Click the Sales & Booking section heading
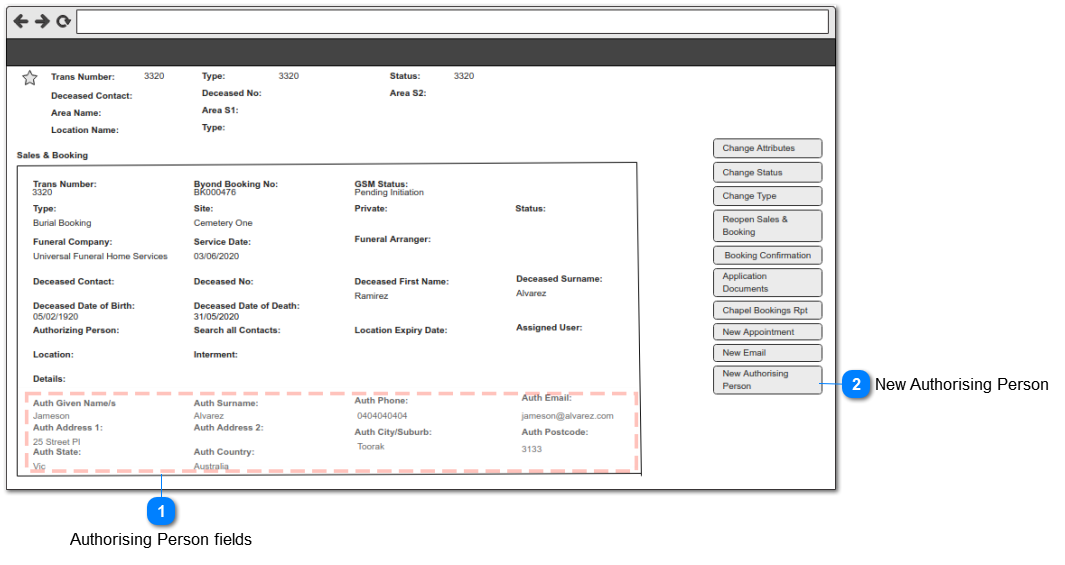 (x=52, y=155)
